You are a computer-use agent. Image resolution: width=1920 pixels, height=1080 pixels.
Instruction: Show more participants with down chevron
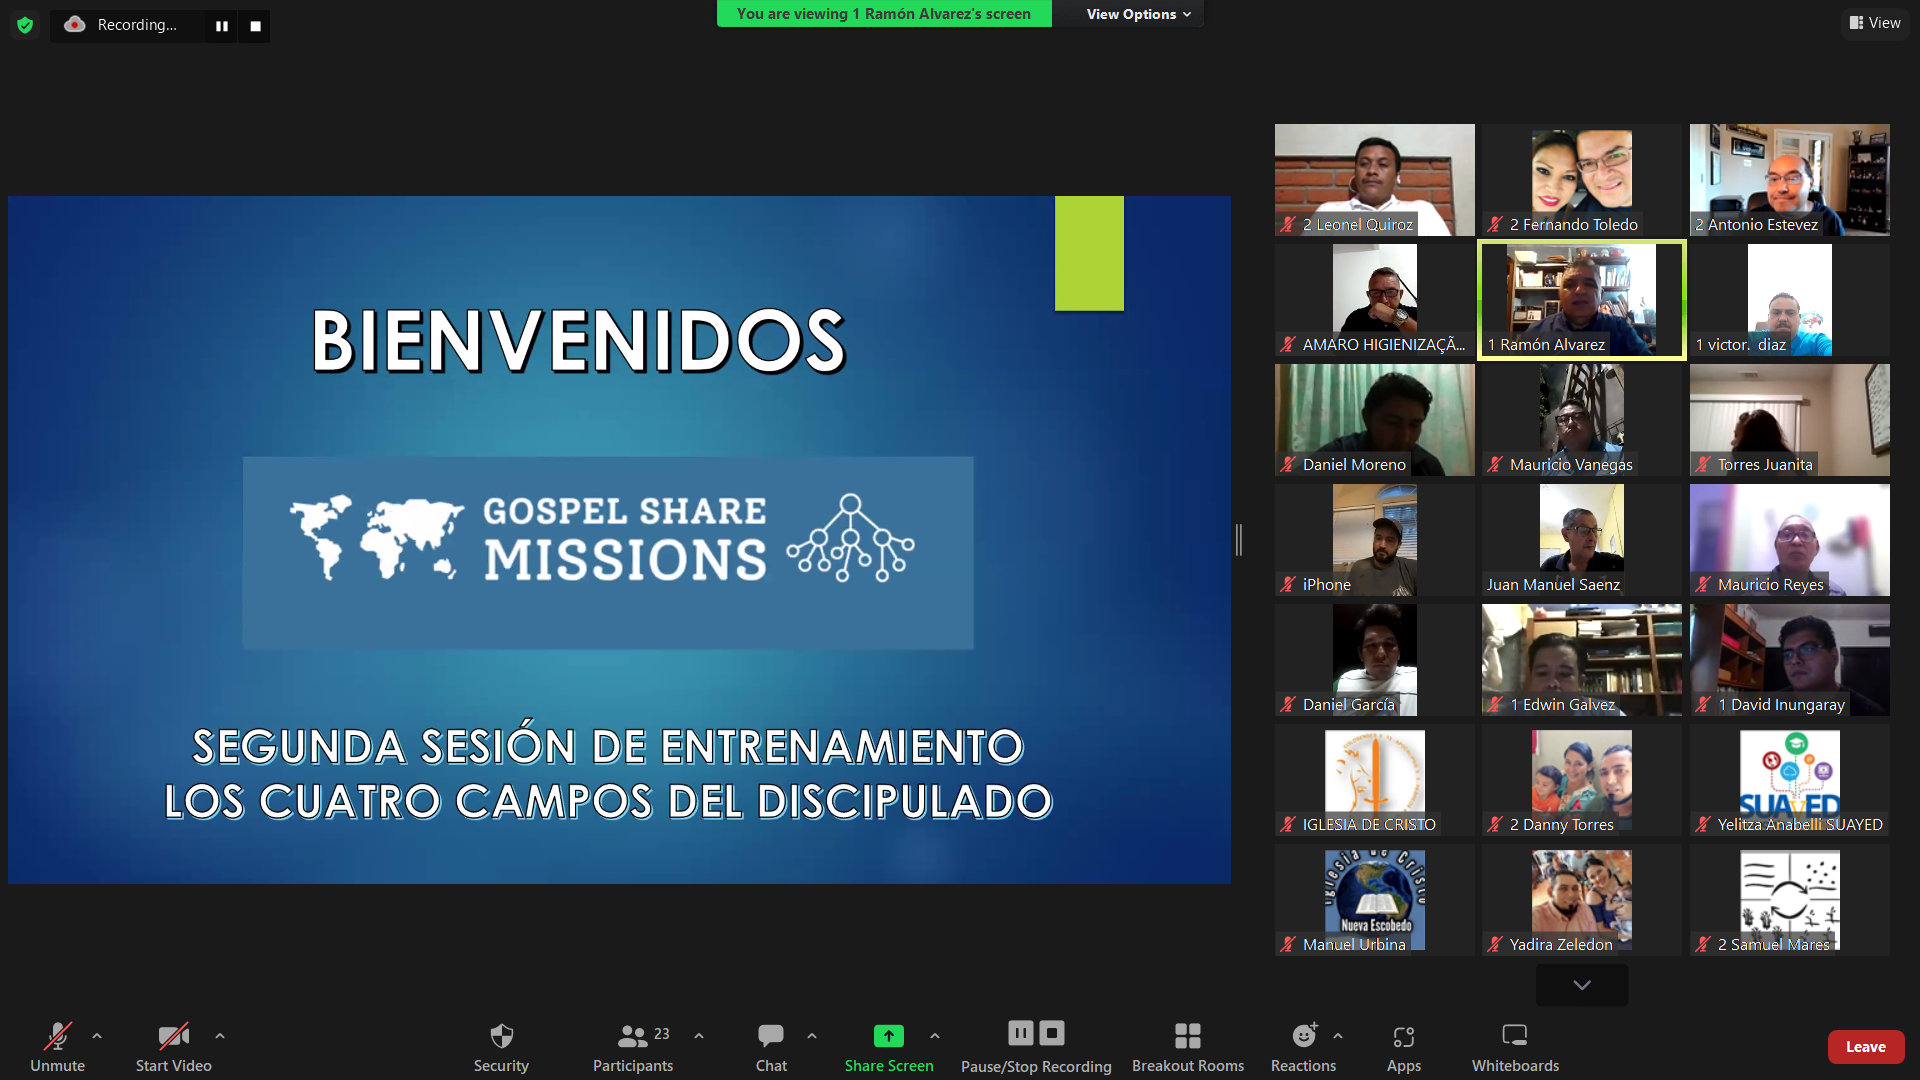click(x=1582, y=985)
